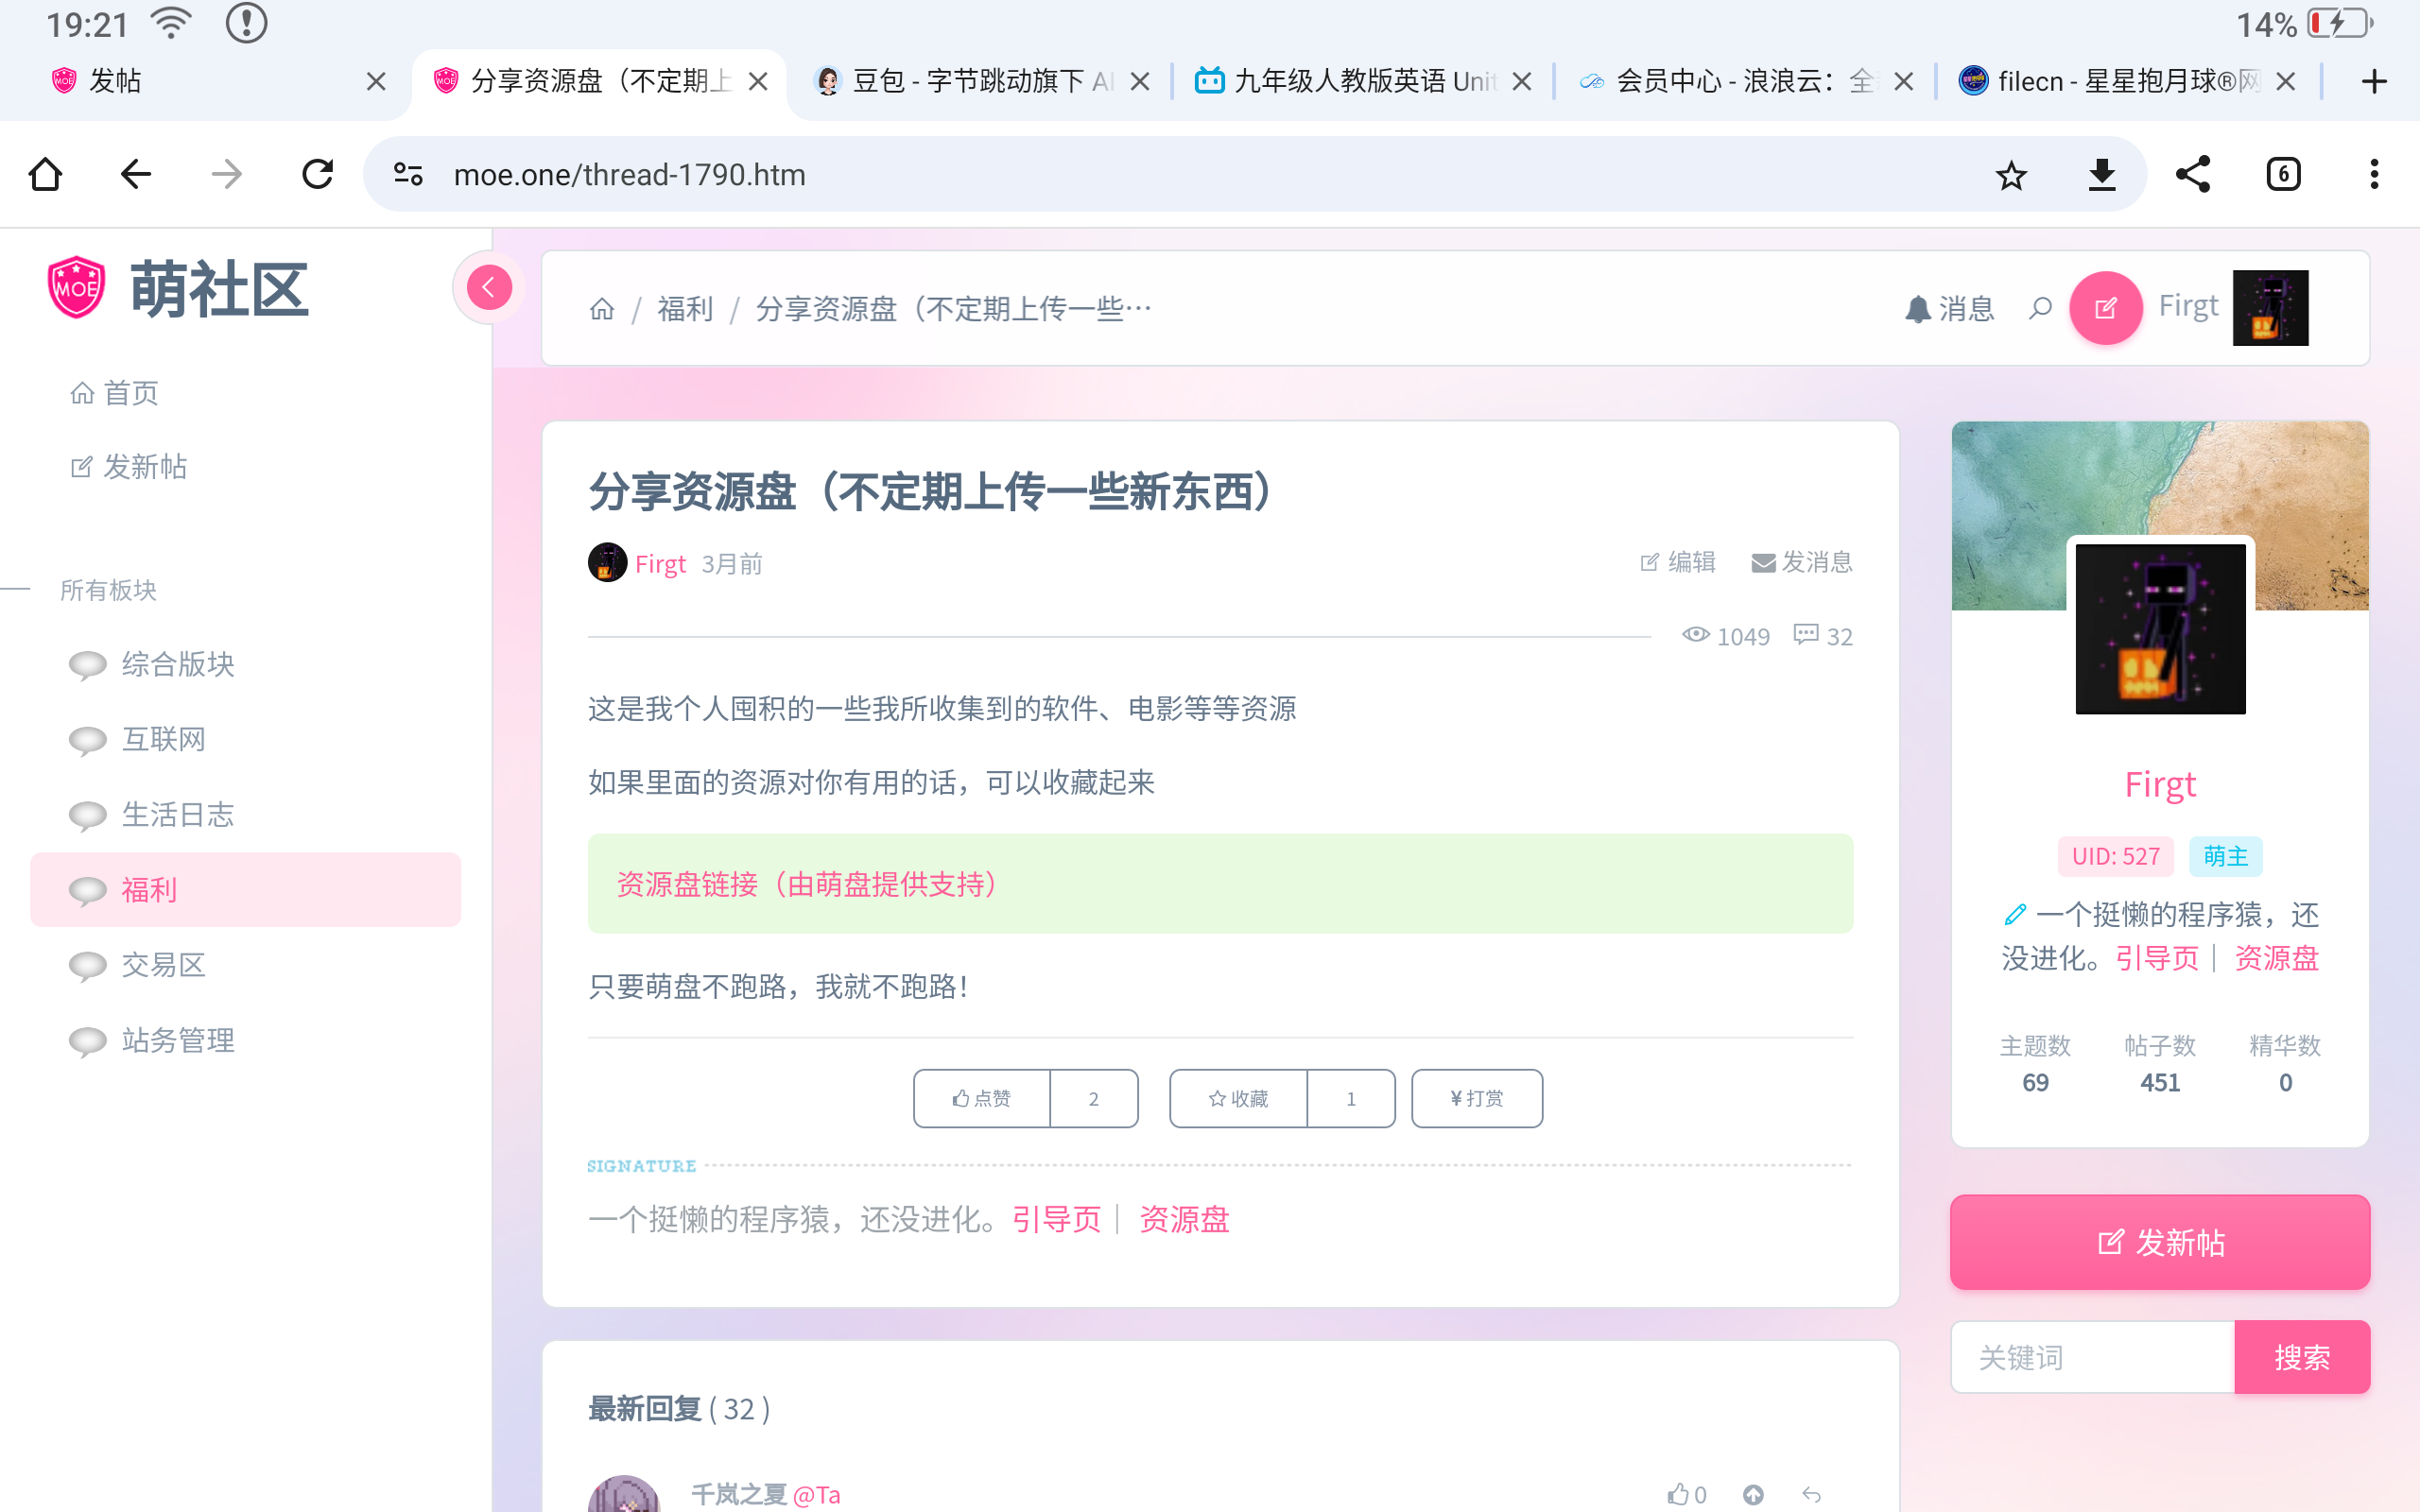Click the large 发新帖 pink button
Screen dimensions: 2420x1512
(x=2160, y=1242)
